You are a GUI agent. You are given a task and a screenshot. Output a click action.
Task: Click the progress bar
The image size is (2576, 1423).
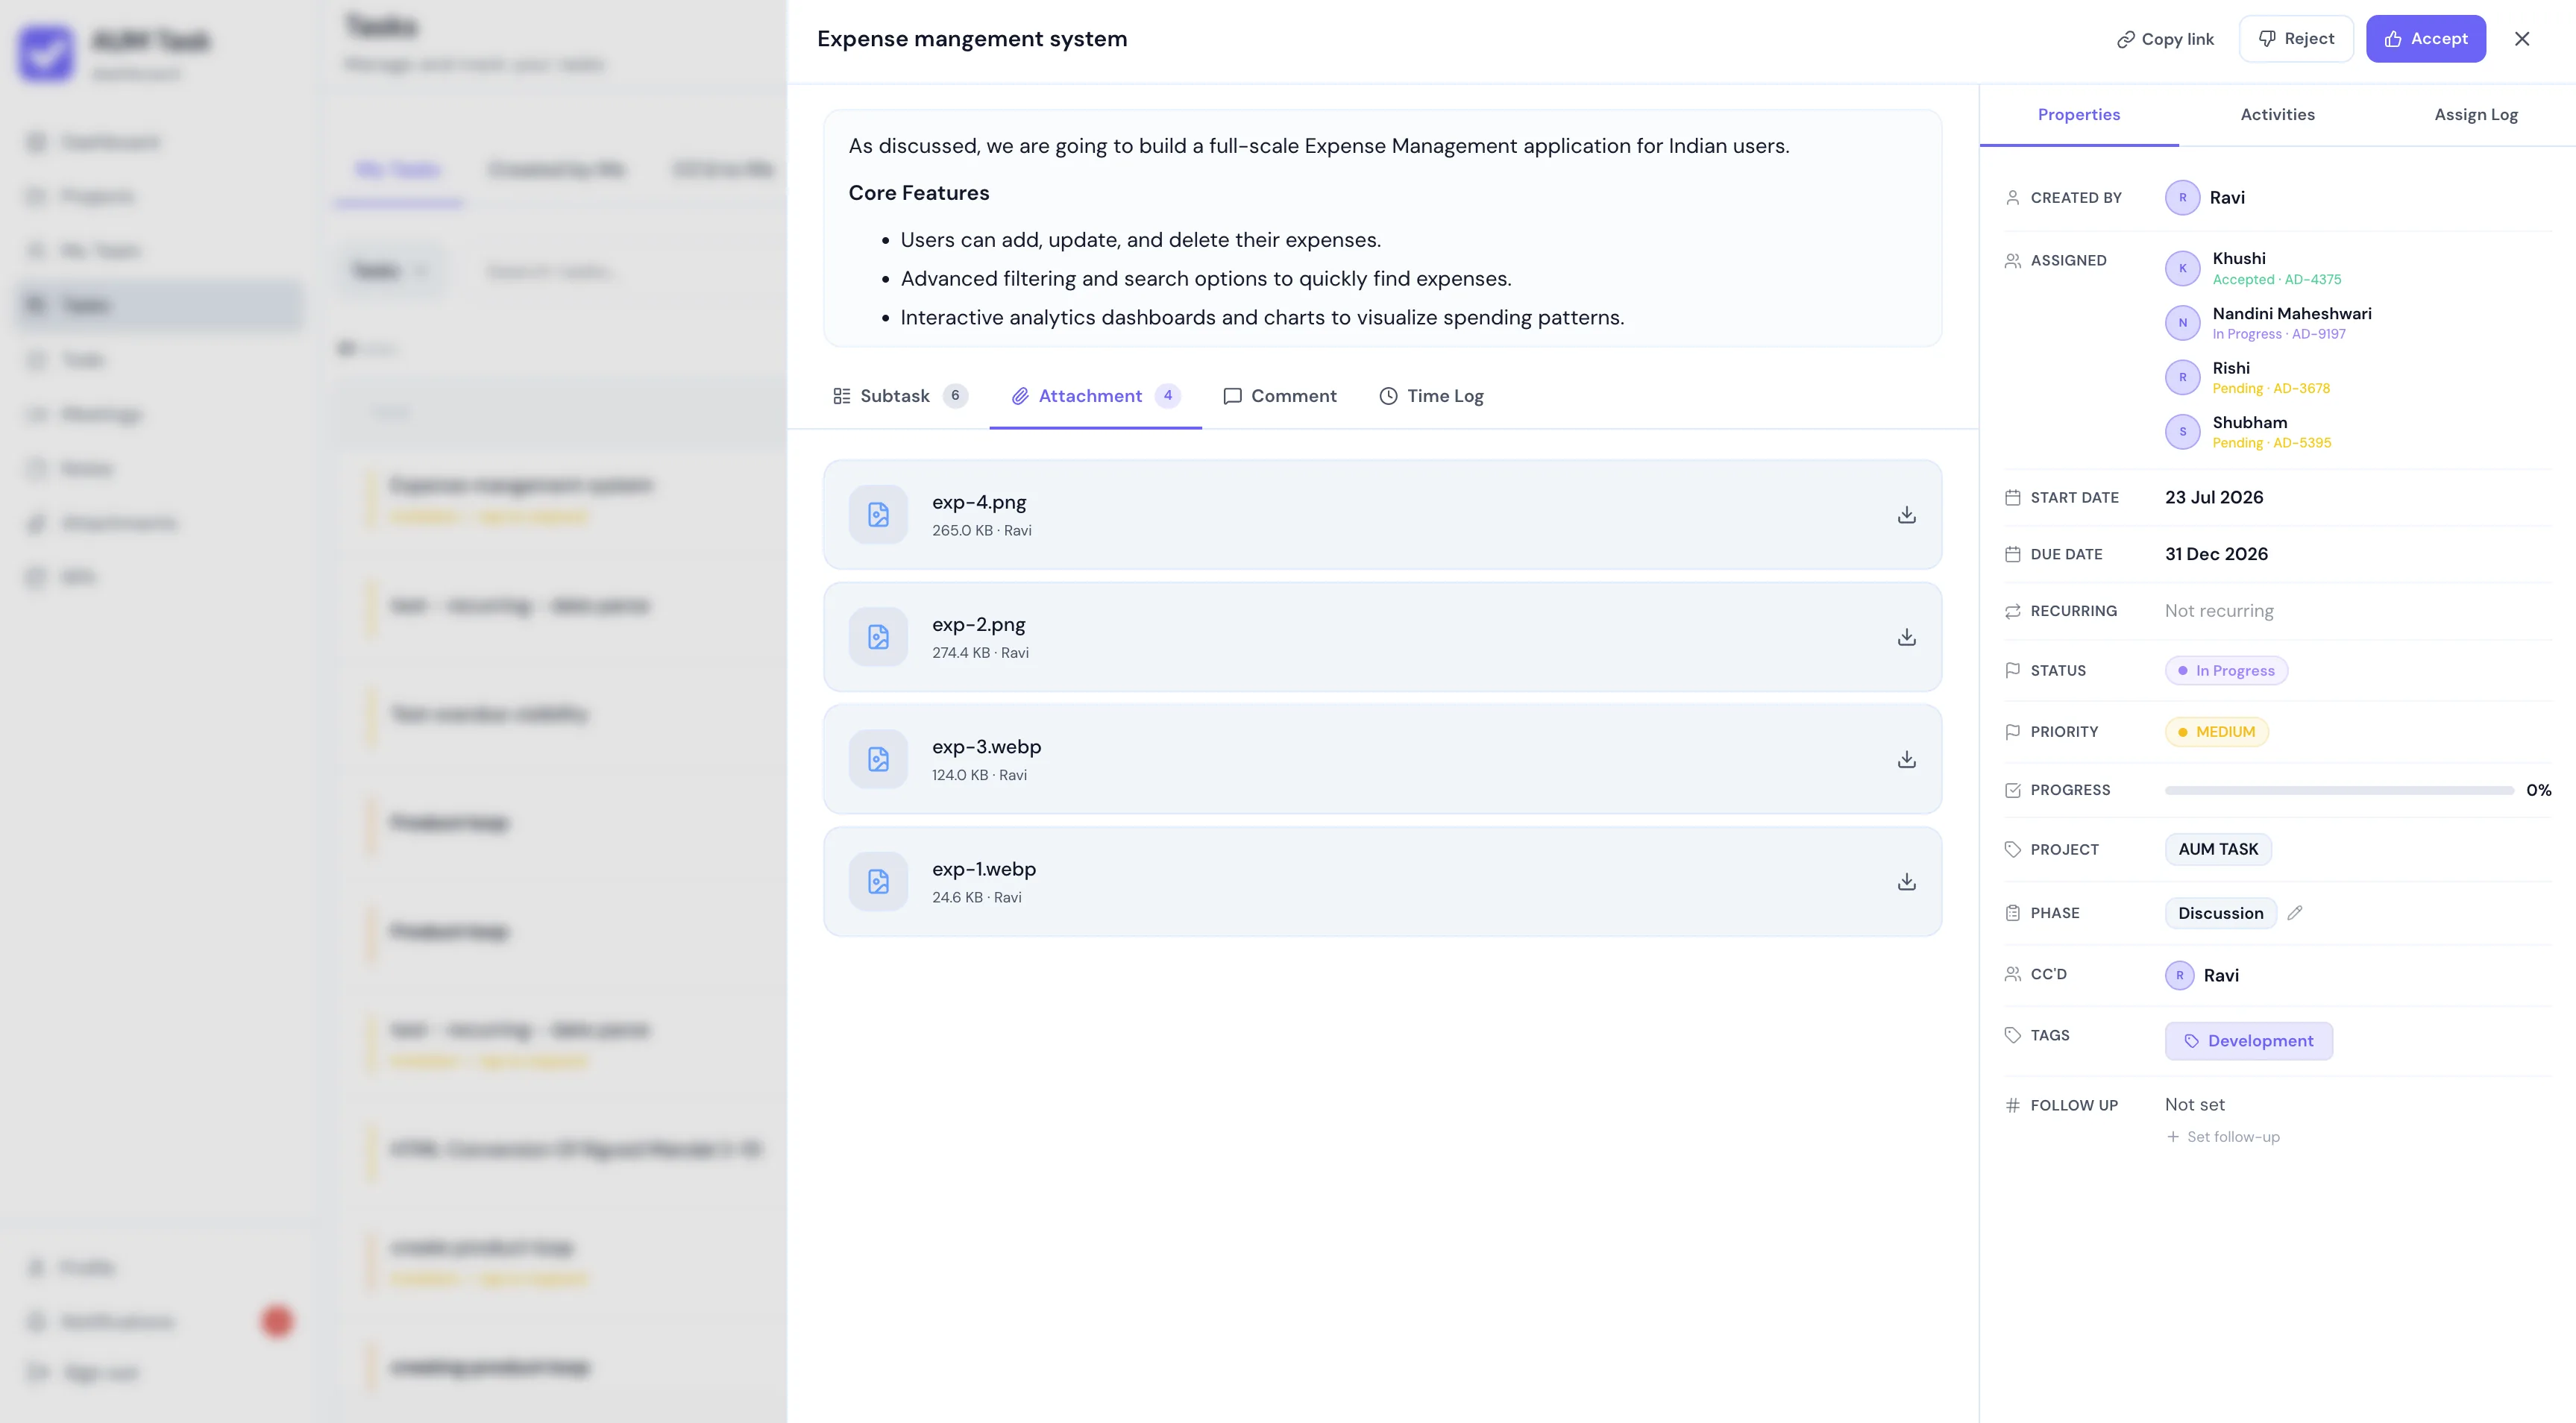click(x=2339, y=790)
